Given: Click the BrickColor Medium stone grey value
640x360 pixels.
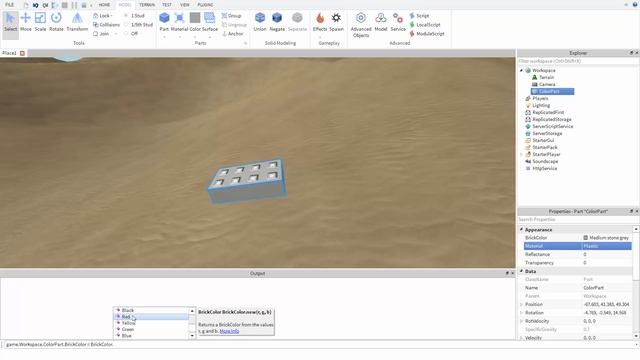Looking at the screenshot, I should pos(606,238).
